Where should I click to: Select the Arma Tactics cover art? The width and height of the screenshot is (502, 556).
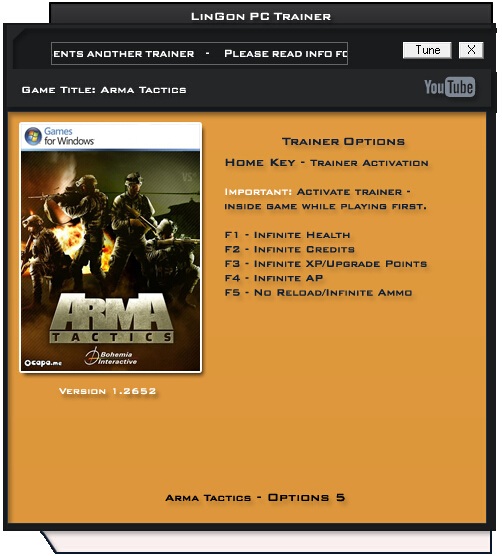pos(111,248)
